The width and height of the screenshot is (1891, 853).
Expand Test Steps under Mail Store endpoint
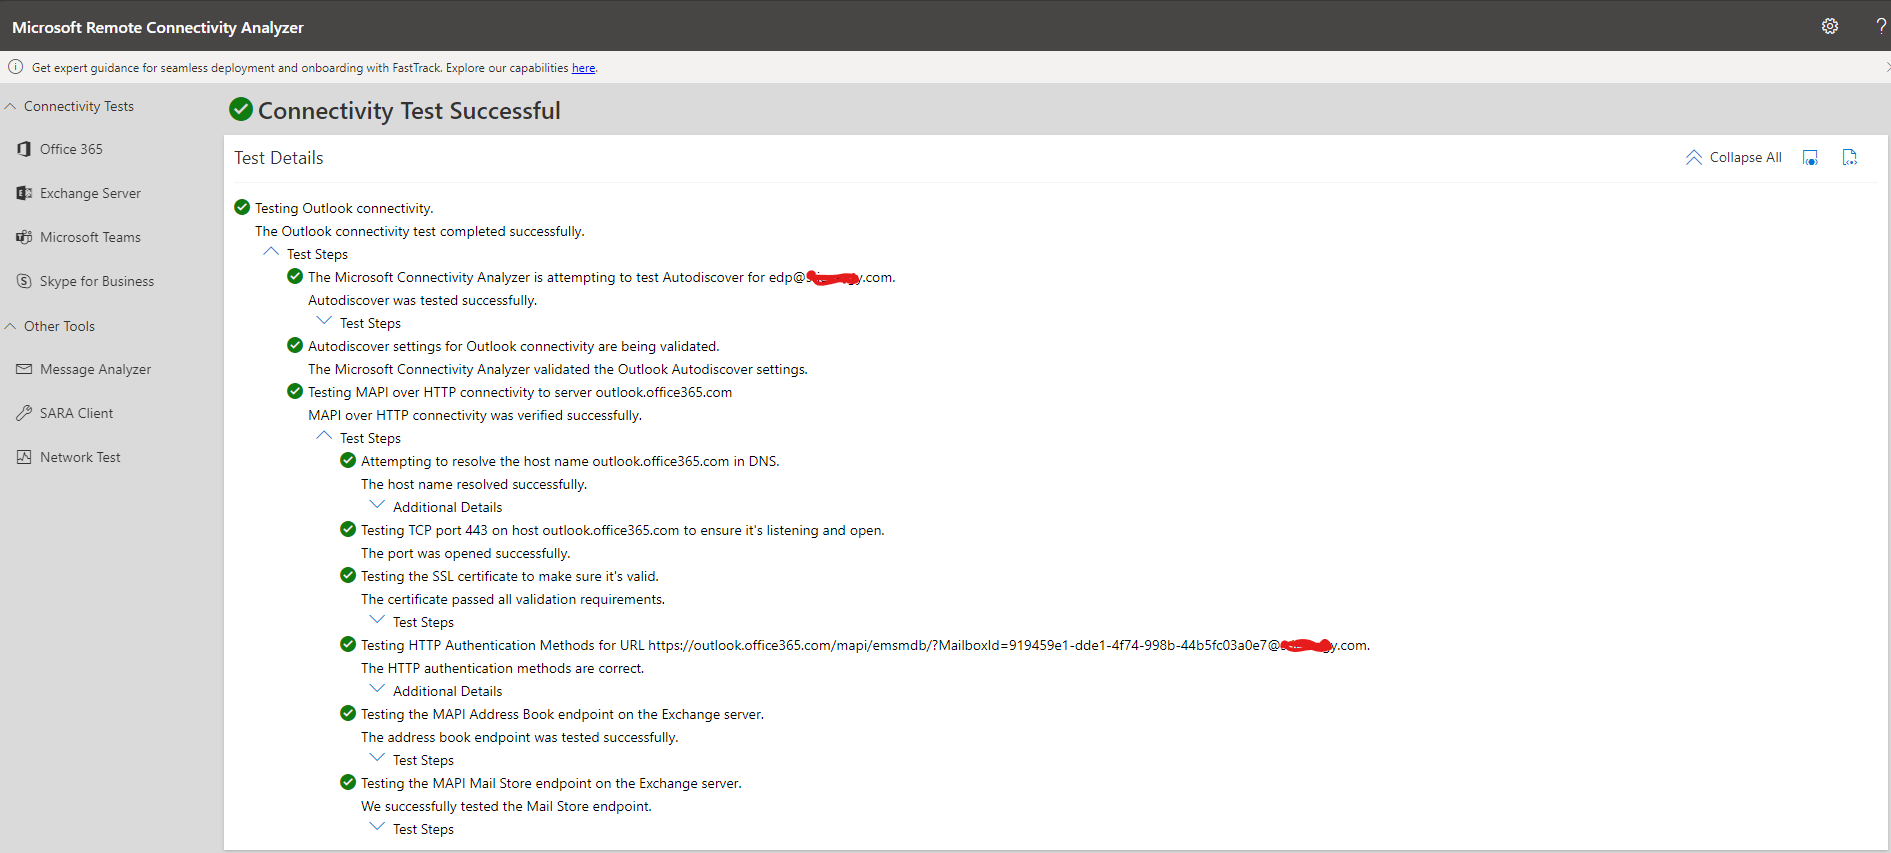coord(377,827)
